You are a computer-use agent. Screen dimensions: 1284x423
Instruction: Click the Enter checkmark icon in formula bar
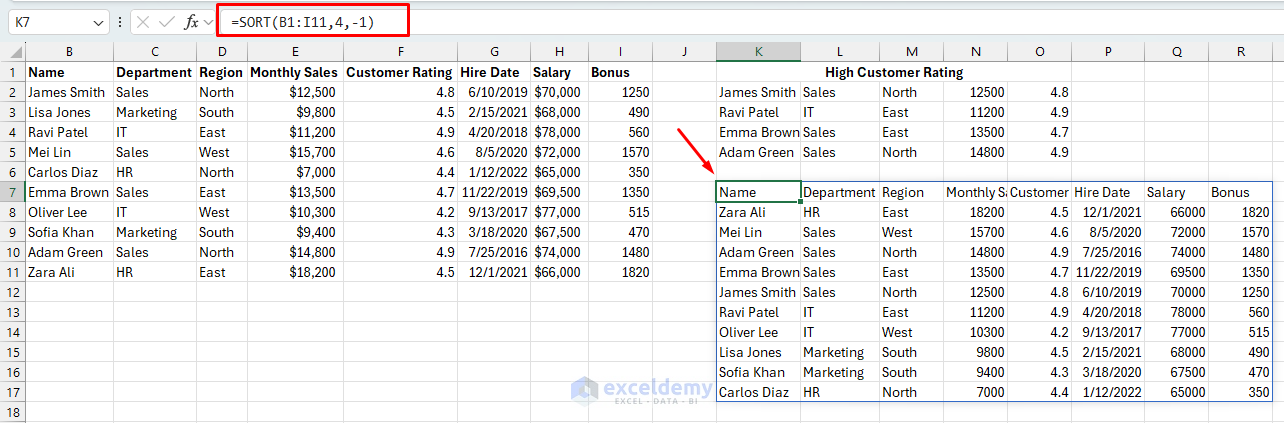point(167,21)
